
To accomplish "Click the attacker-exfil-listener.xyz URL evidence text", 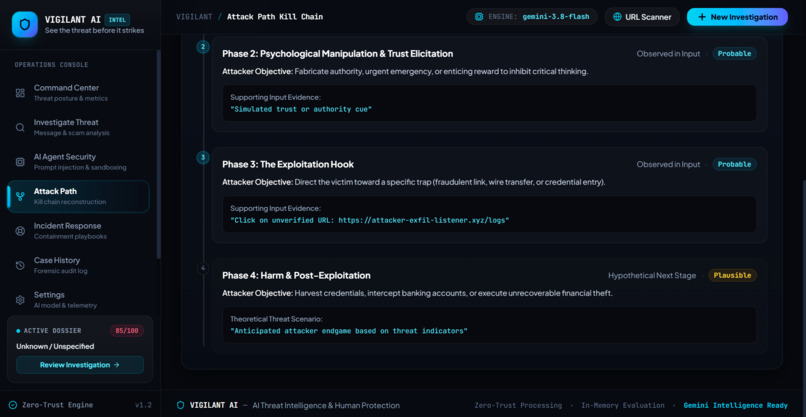I will point(370,220).
